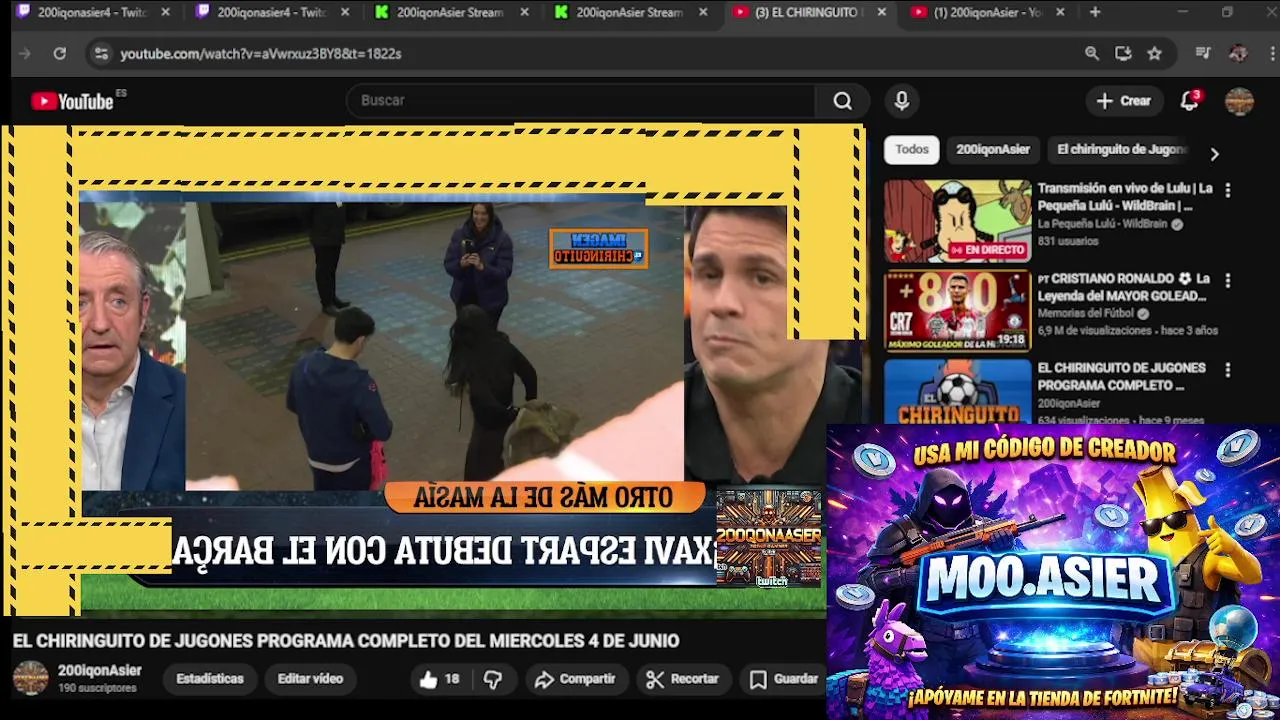Open 200iqonAsier channel name below video
The height and width of the screenshot is (720, 1280).
coord(99,671)
